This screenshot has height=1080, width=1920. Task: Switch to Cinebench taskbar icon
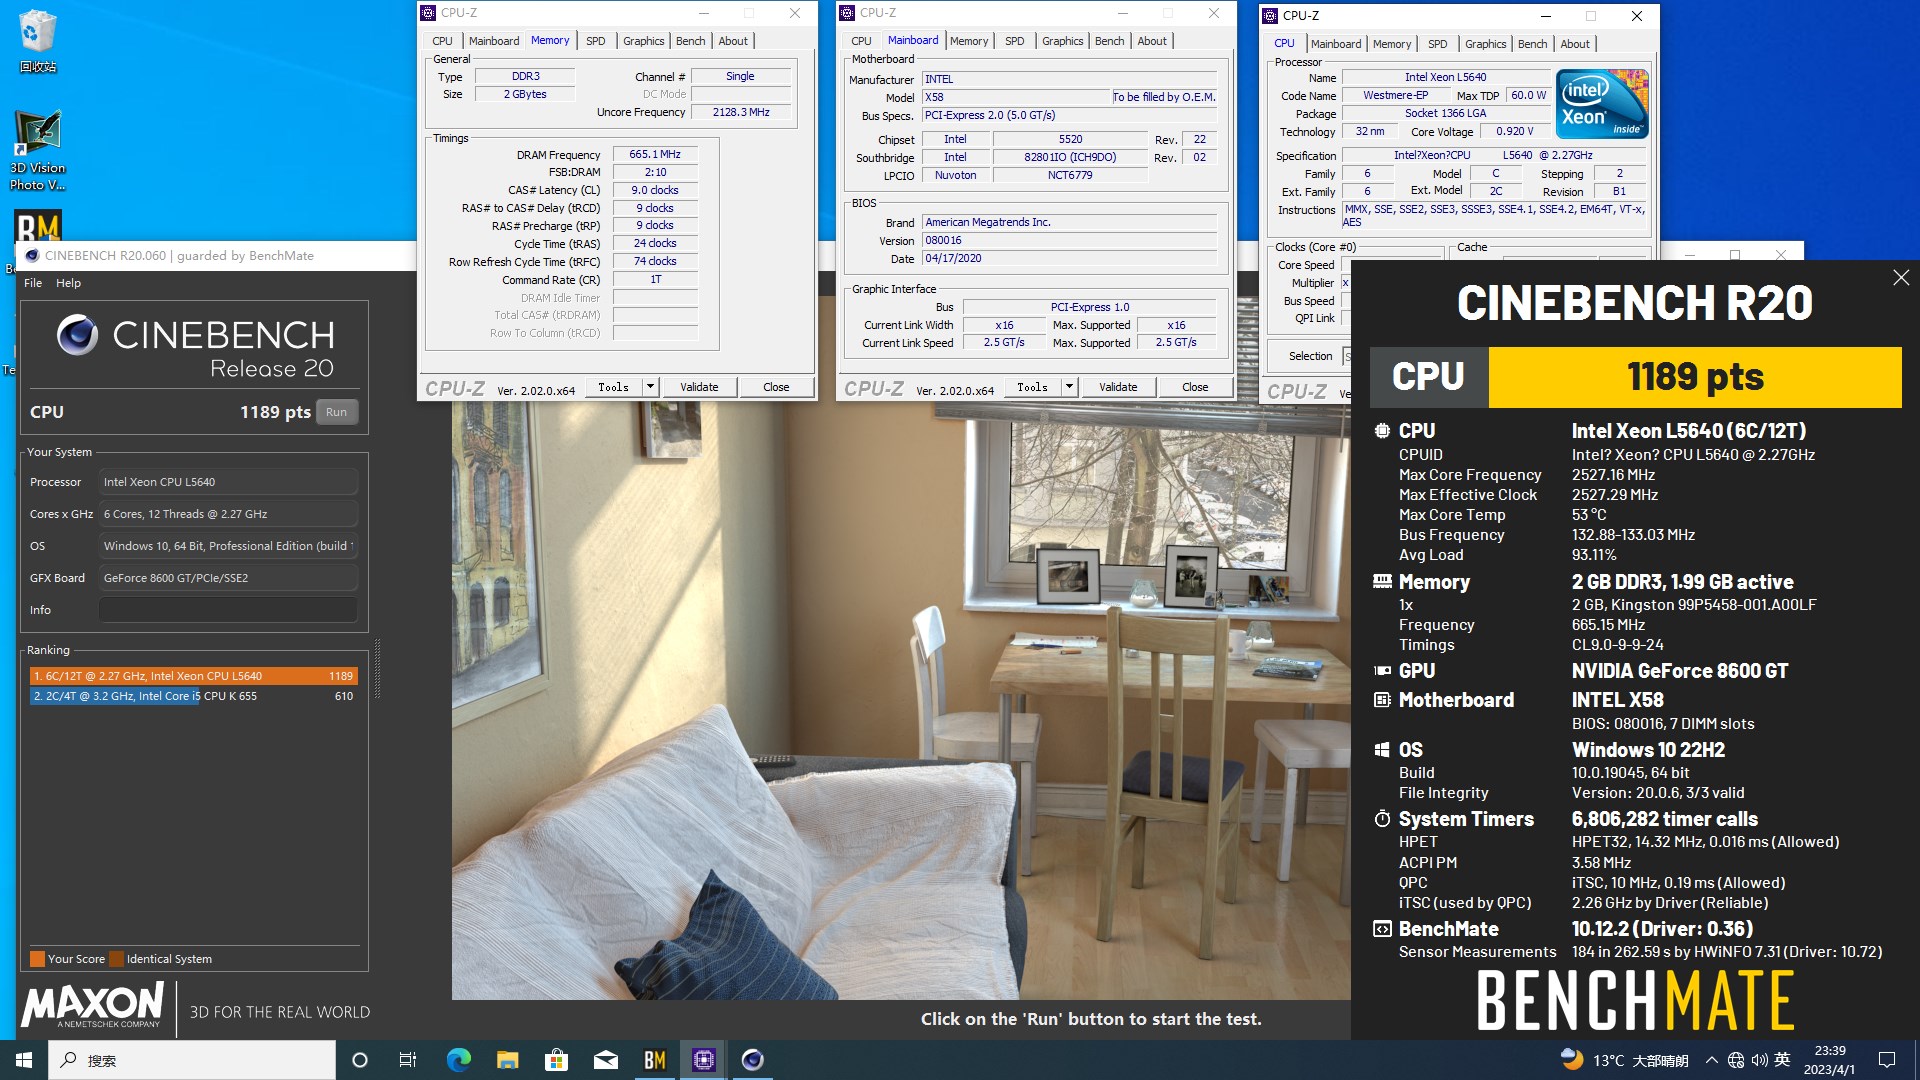point(753,1060)
